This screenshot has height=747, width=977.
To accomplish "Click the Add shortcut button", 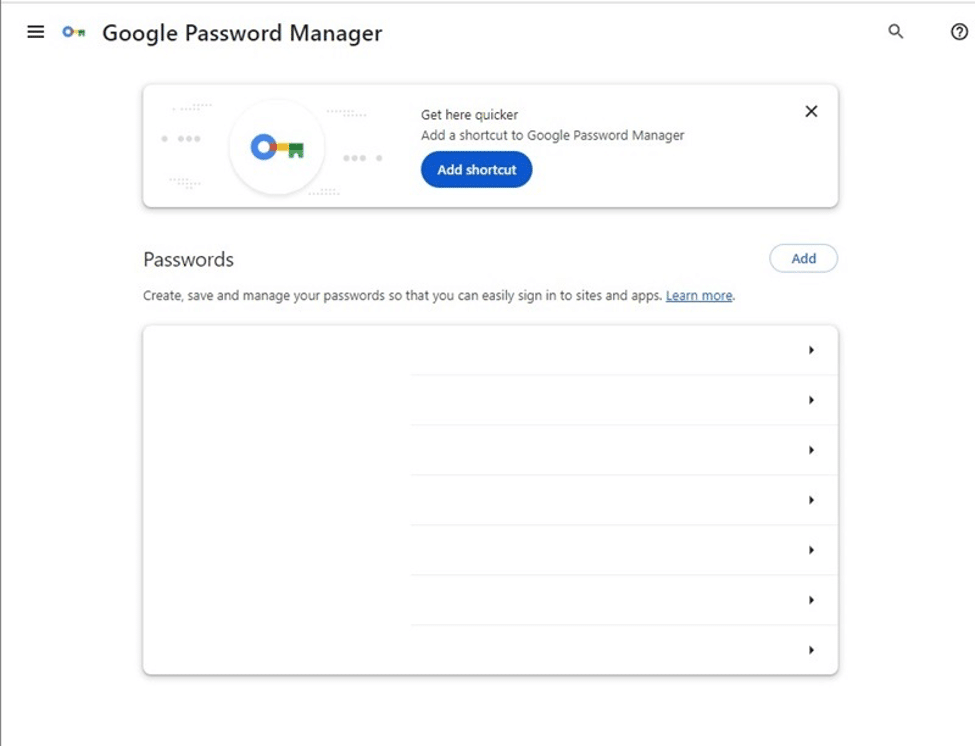I will [x=476, y=169].
